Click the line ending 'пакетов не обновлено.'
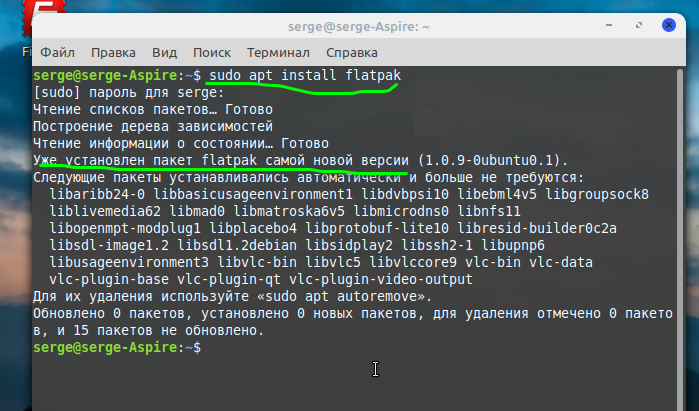 [x=149, y=330]
